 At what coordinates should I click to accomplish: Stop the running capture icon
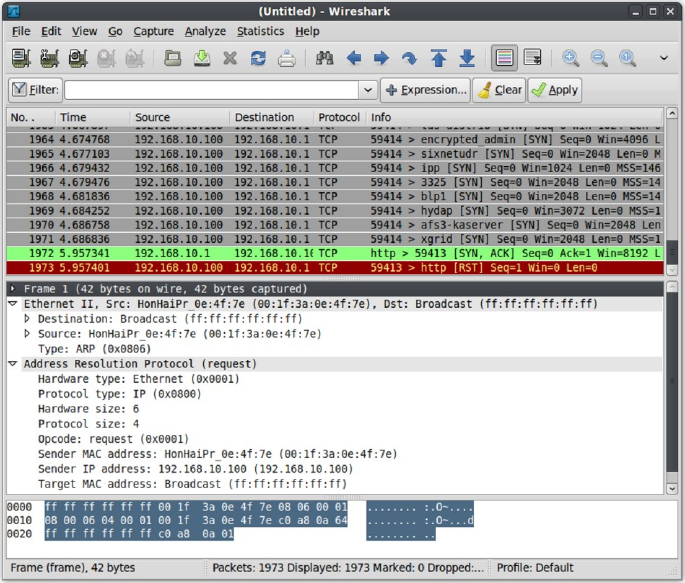pyautogui.click(x=106, y=58)
